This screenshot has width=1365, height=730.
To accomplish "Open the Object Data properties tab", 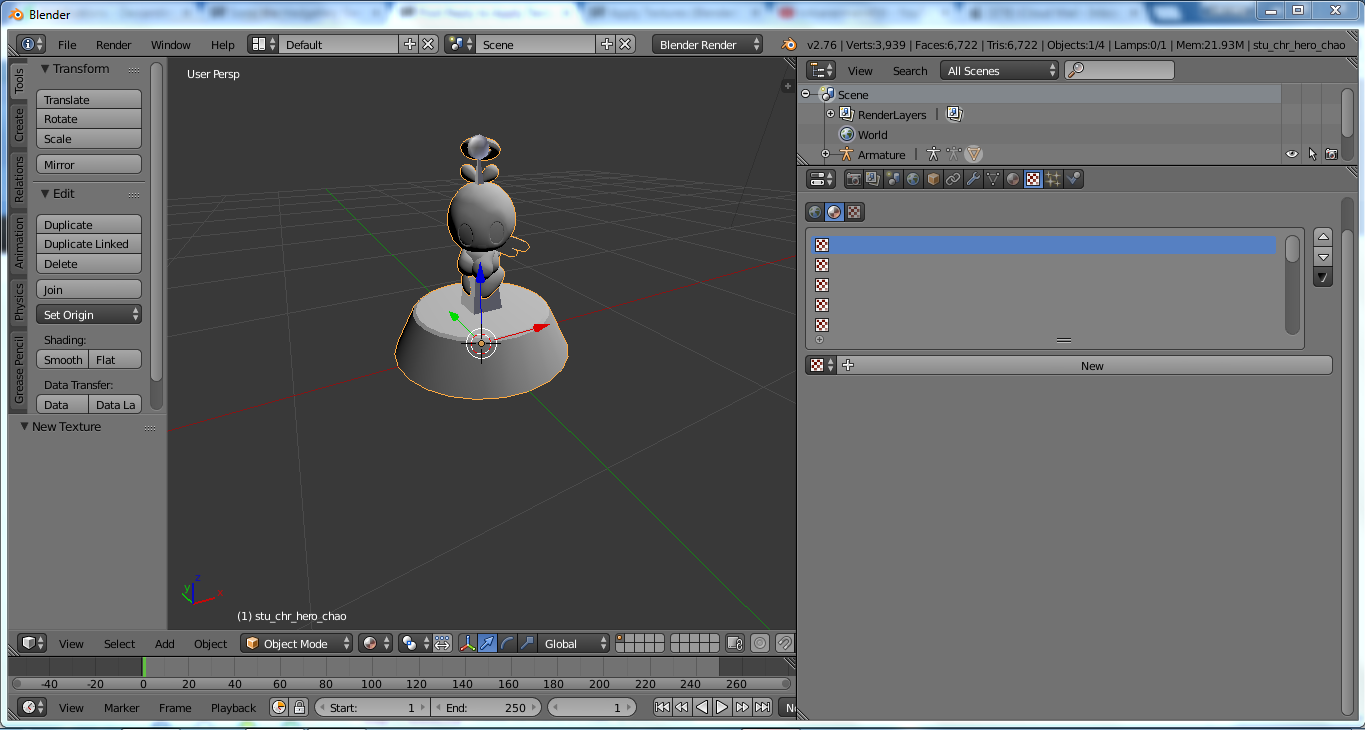I will [x=993, y=179].
